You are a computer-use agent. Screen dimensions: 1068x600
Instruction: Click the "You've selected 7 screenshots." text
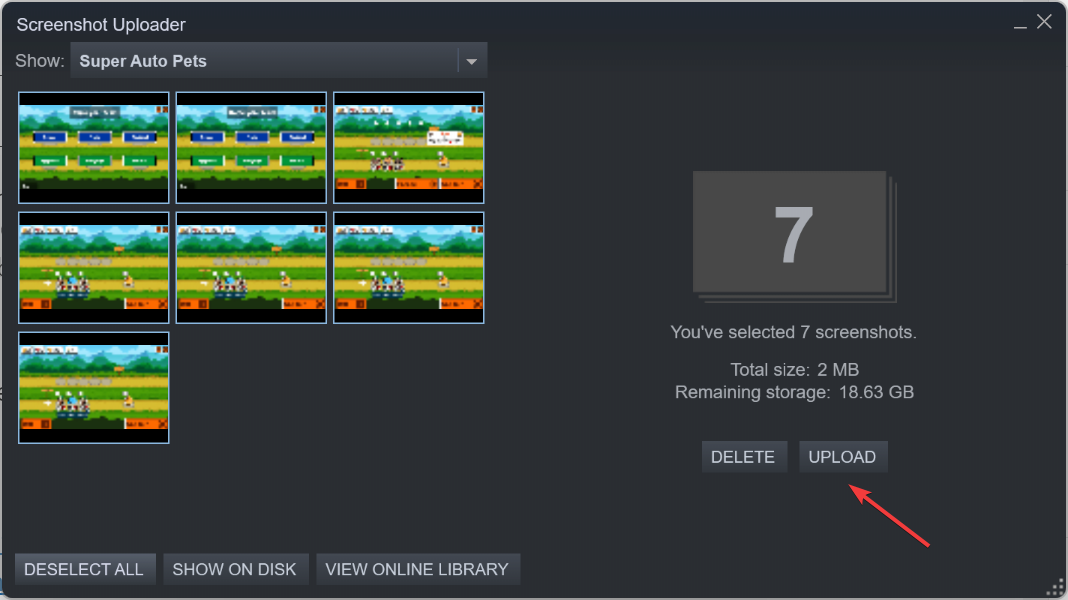click(794, 332)
